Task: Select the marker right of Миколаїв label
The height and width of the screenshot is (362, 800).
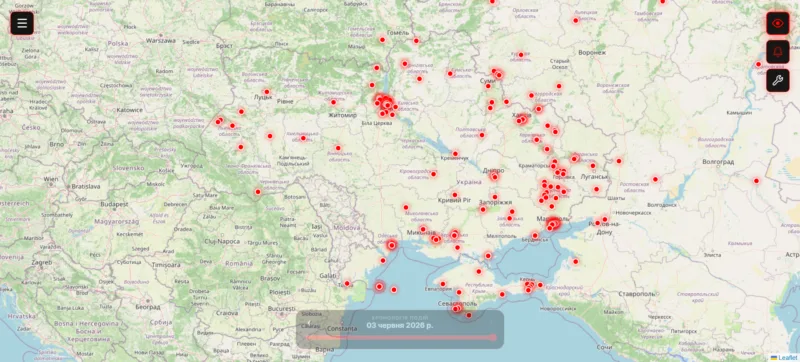Action: [x=436, y=239]
